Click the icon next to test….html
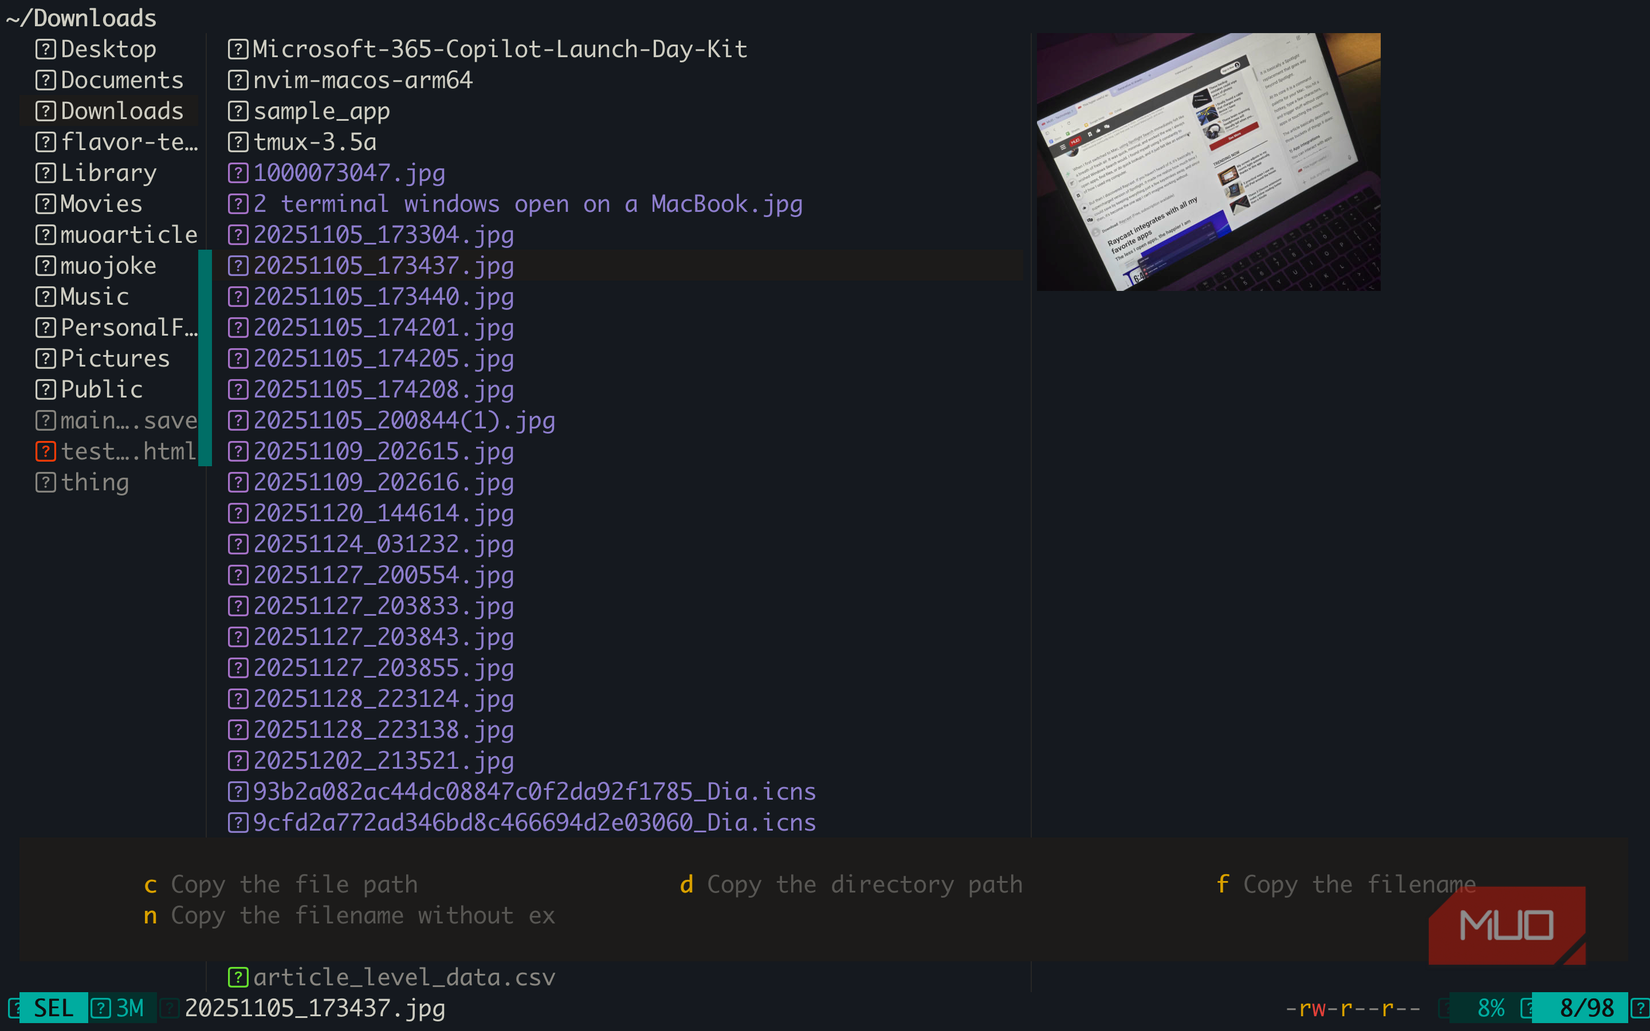Image resolution: width=1650 pixels, height=1031 pixels. pyautogui.click(x=46, y=451)
